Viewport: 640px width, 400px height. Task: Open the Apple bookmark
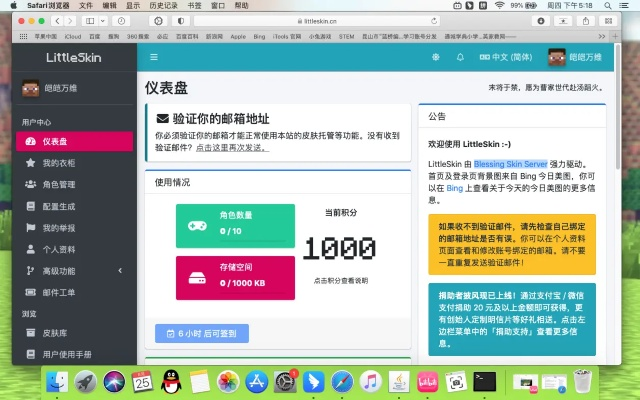click(238, 36)
